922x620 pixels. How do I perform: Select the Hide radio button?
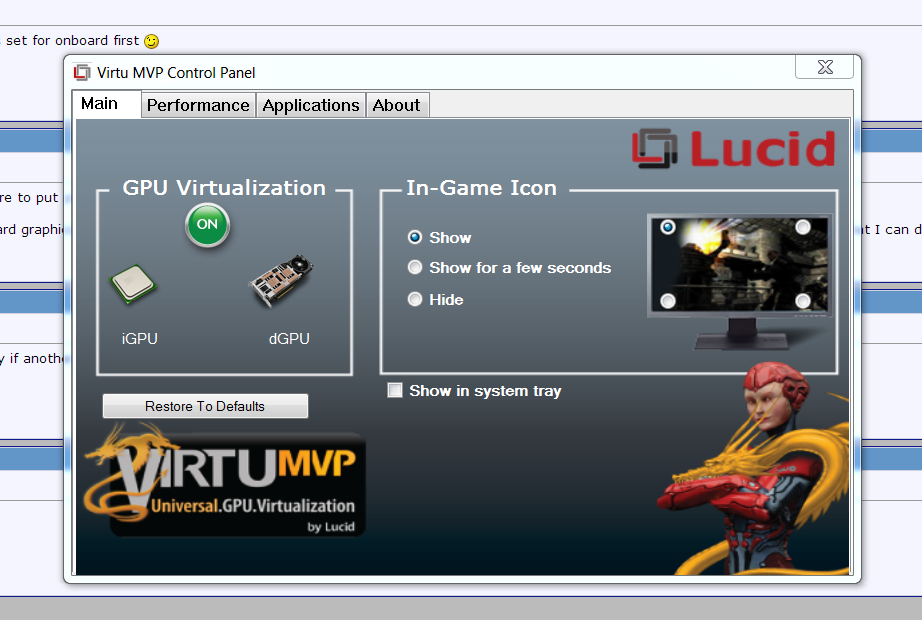tap(415, 299)
